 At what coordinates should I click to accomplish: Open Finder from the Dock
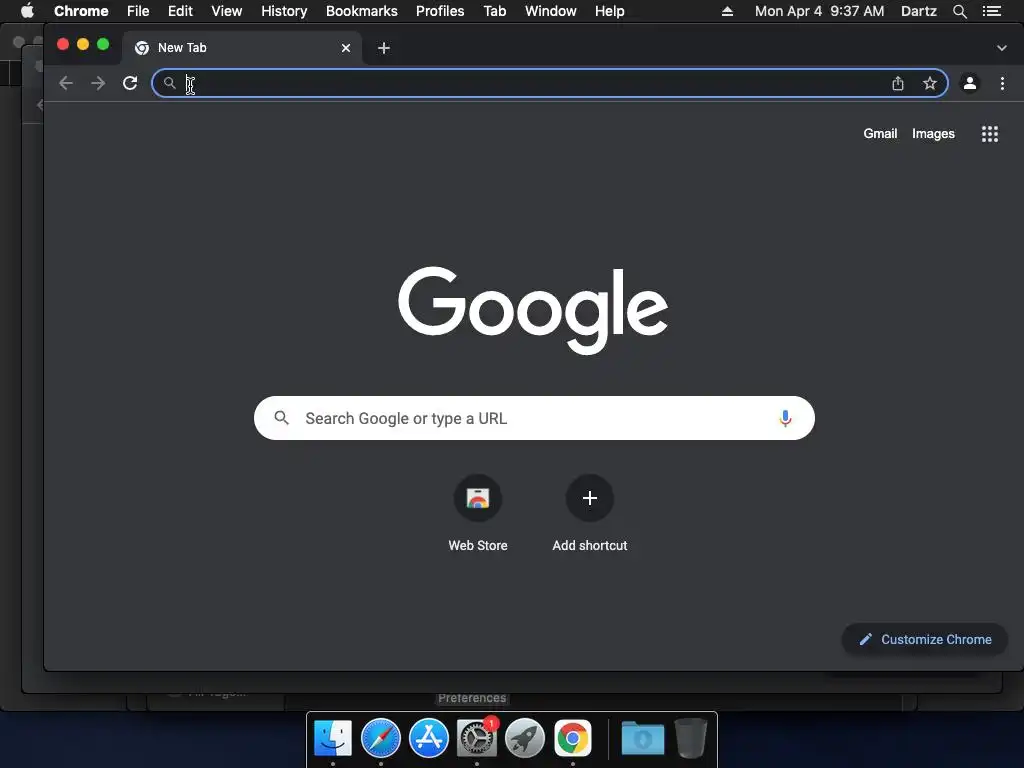pyautogui.click(x=333, y=738)
